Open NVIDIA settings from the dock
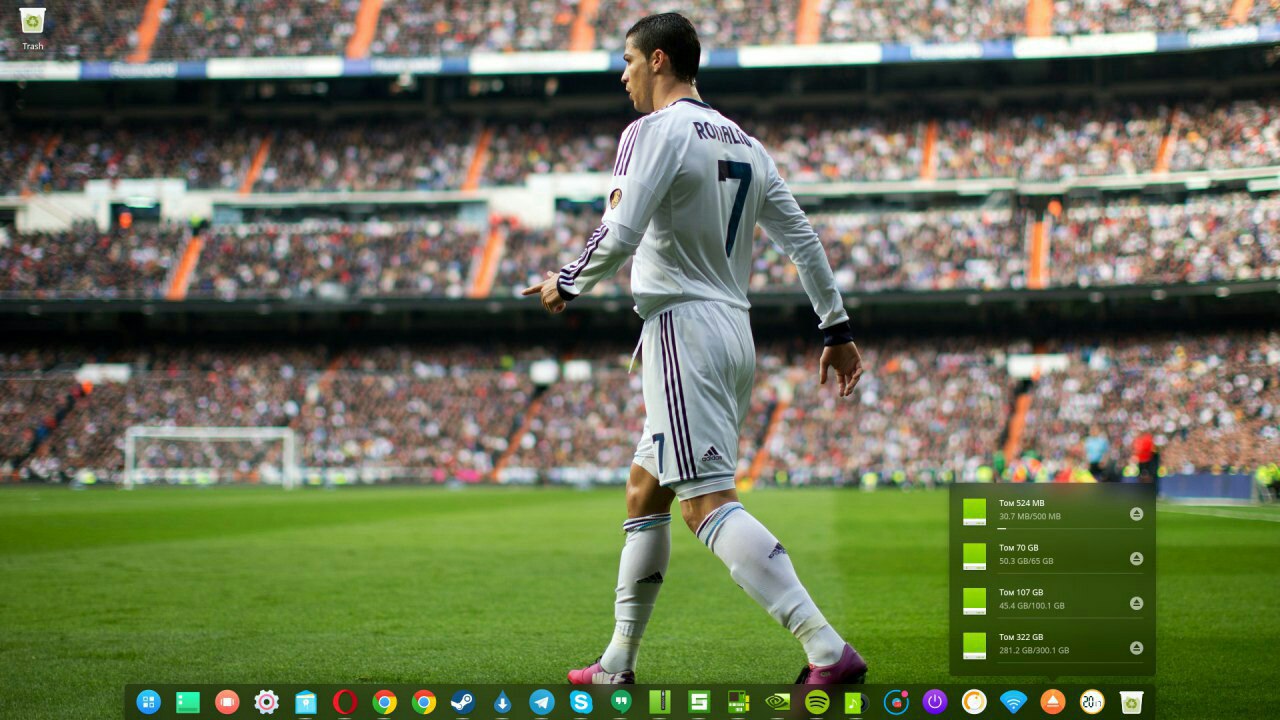The height and width of the screenshot is (720, 1280). click(778, 702)
